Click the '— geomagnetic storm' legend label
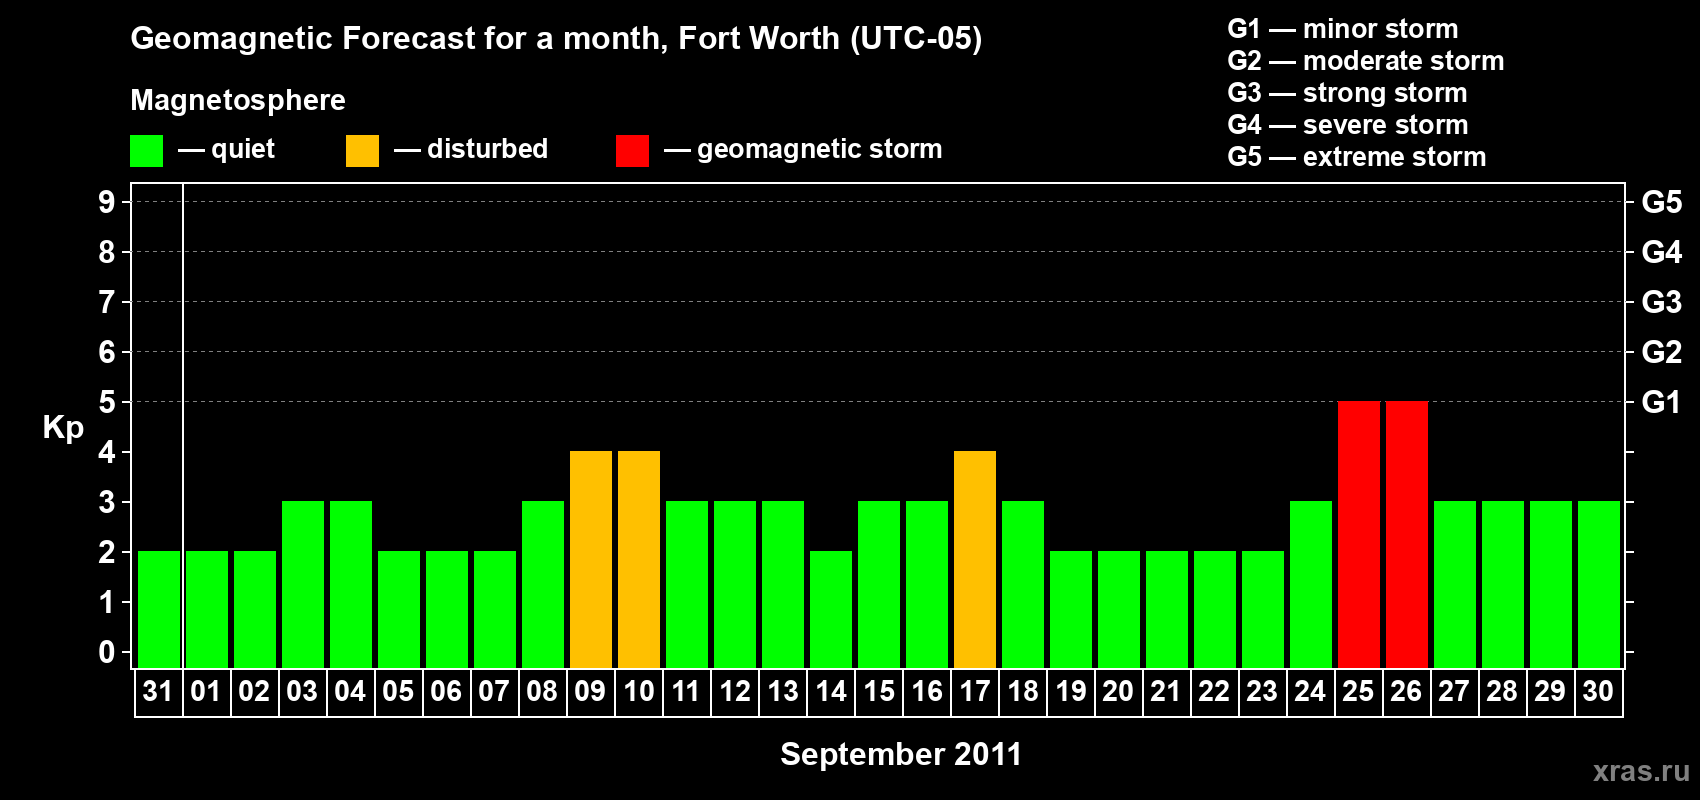The image size is (1700, 800). 803,150
